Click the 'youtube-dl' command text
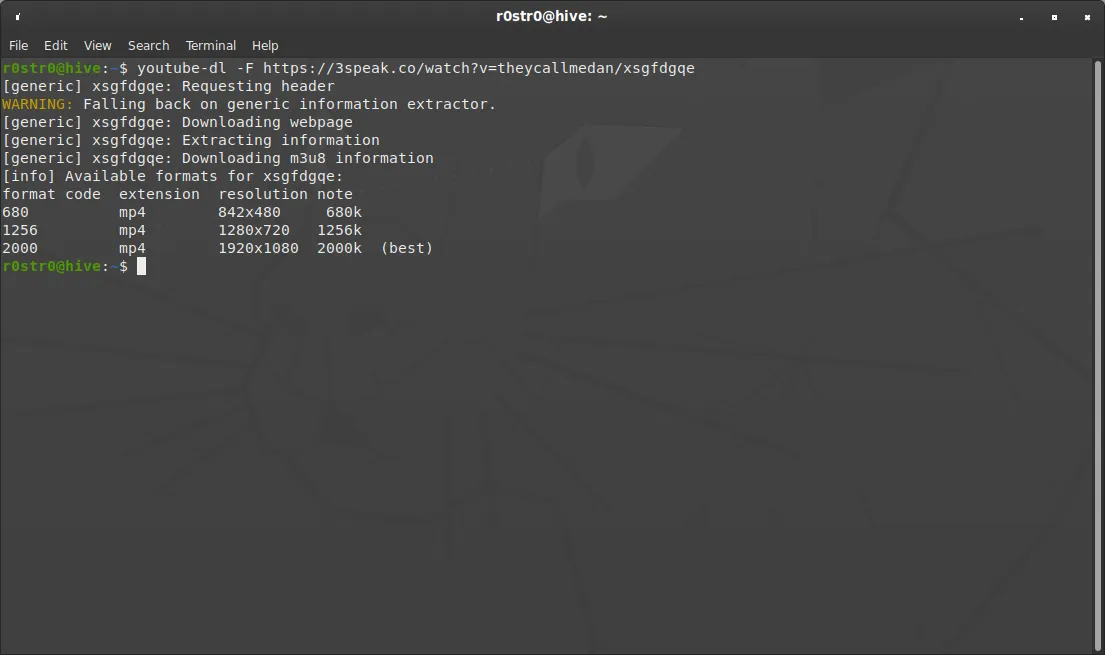Image resolution: width=1105 pixels, height=655 pixels. coord(182,68)
